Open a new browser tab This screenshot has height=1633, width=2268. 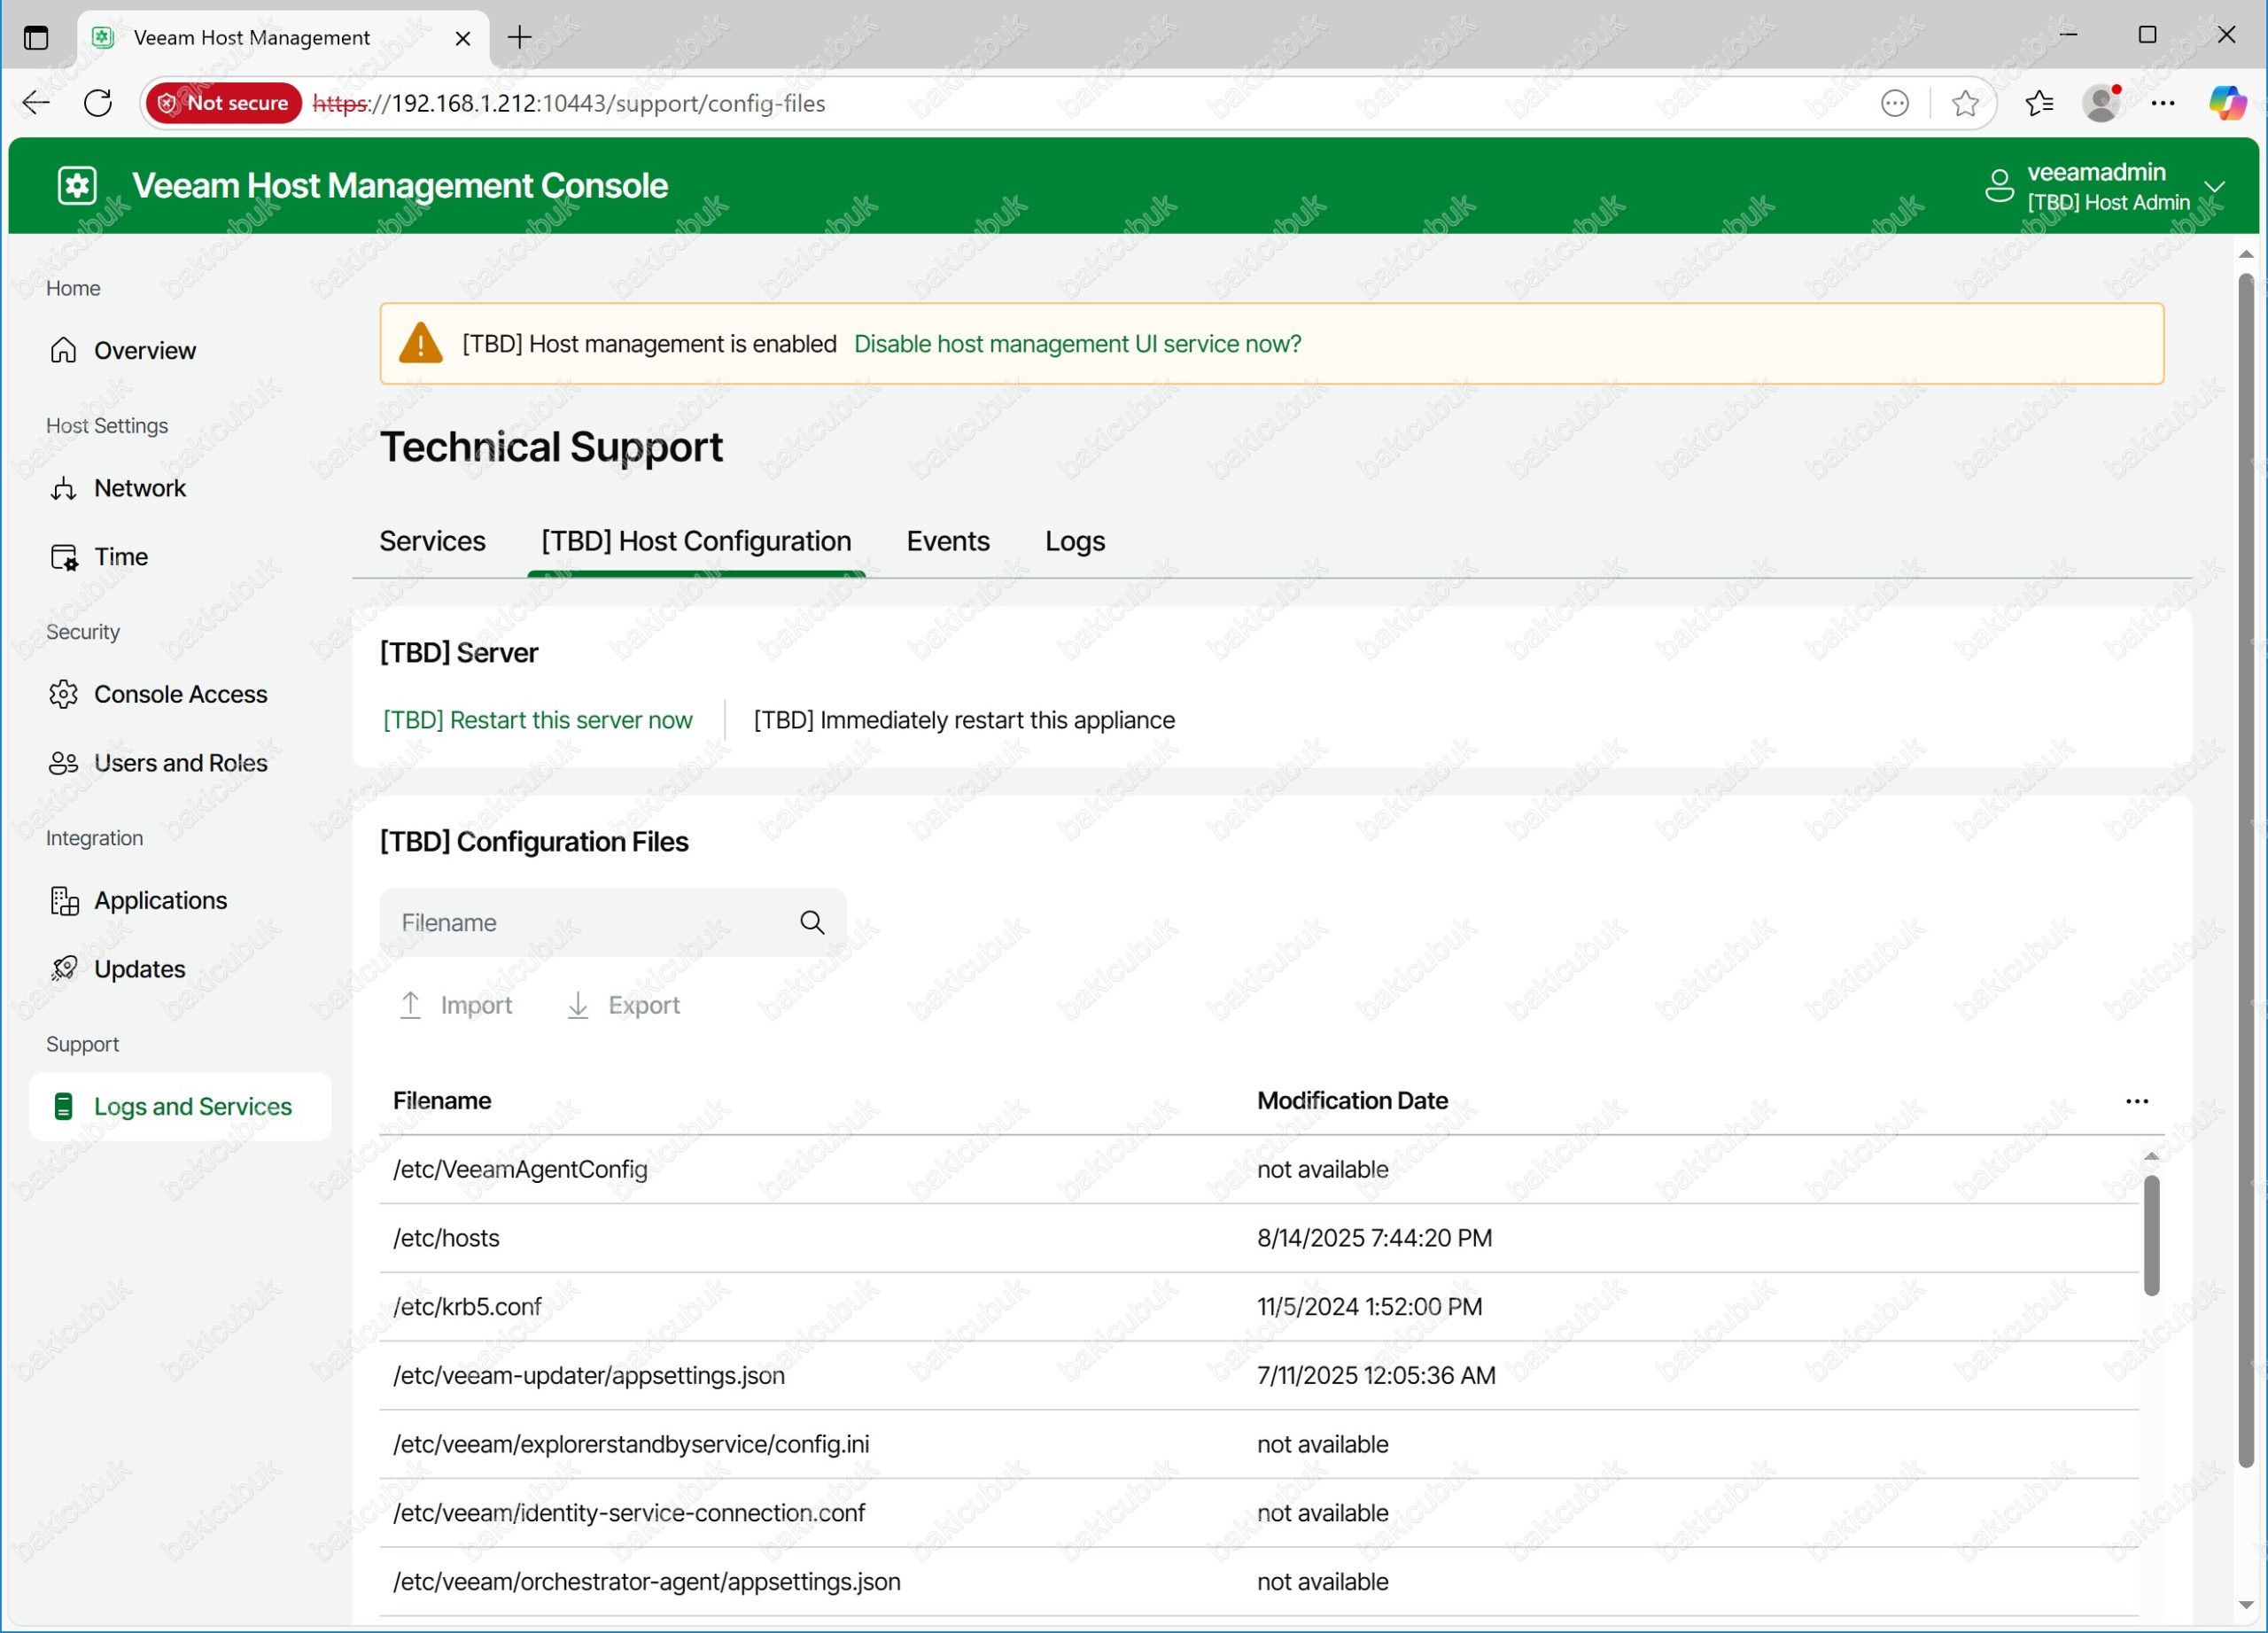[x=520, y=37]
